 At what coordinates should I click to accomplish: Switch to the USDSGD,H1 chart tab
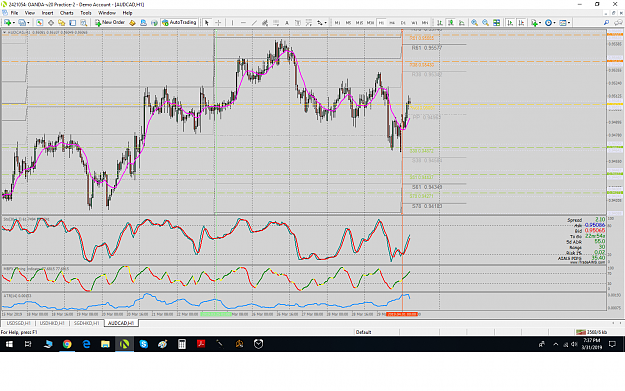tap(19, 323)
